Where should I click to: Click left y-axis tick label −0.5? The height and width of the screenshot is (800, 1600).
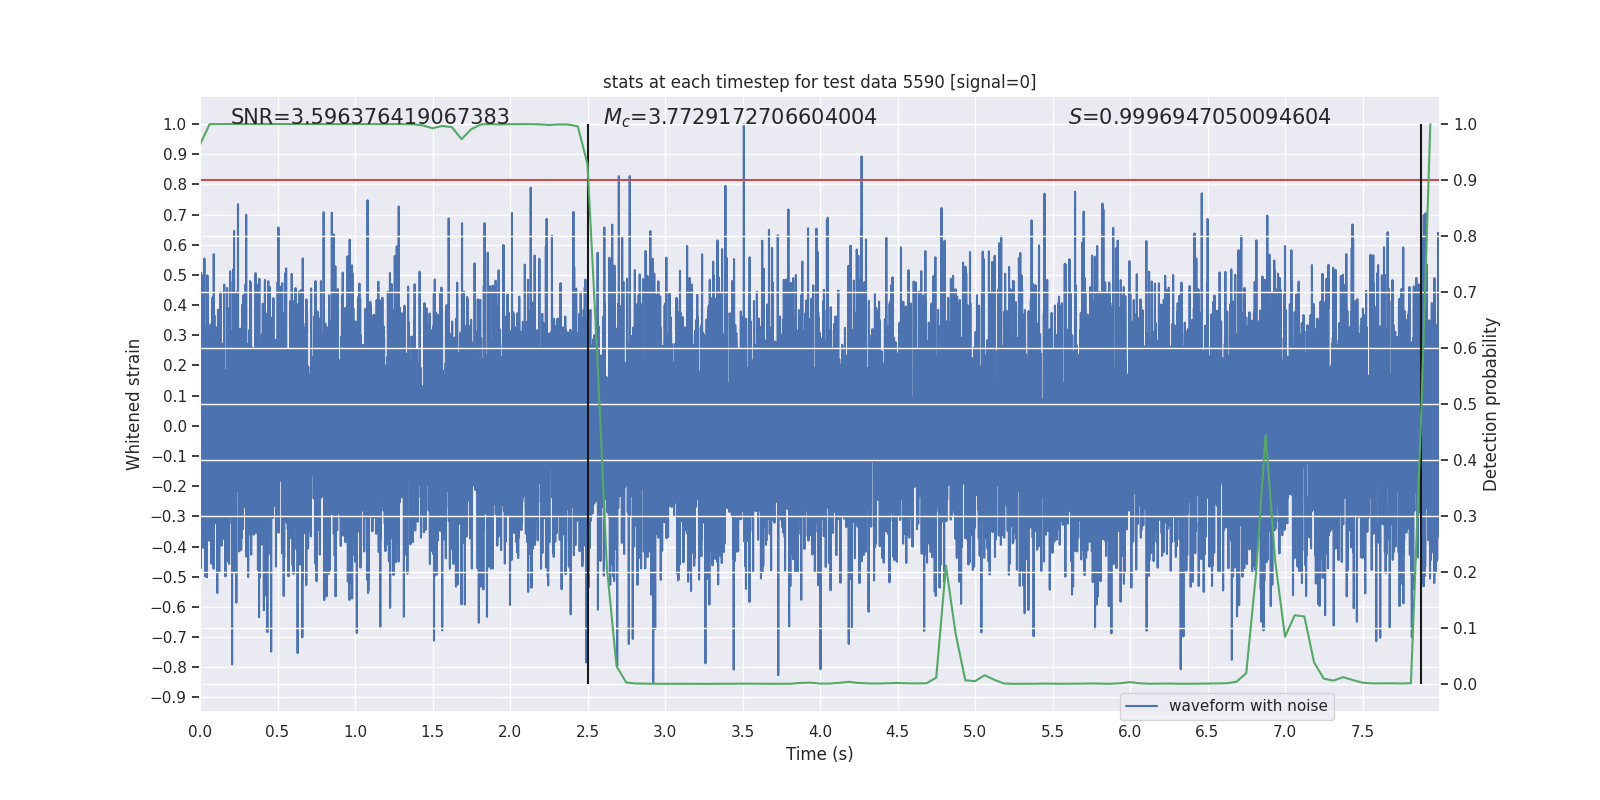point(169,577)
